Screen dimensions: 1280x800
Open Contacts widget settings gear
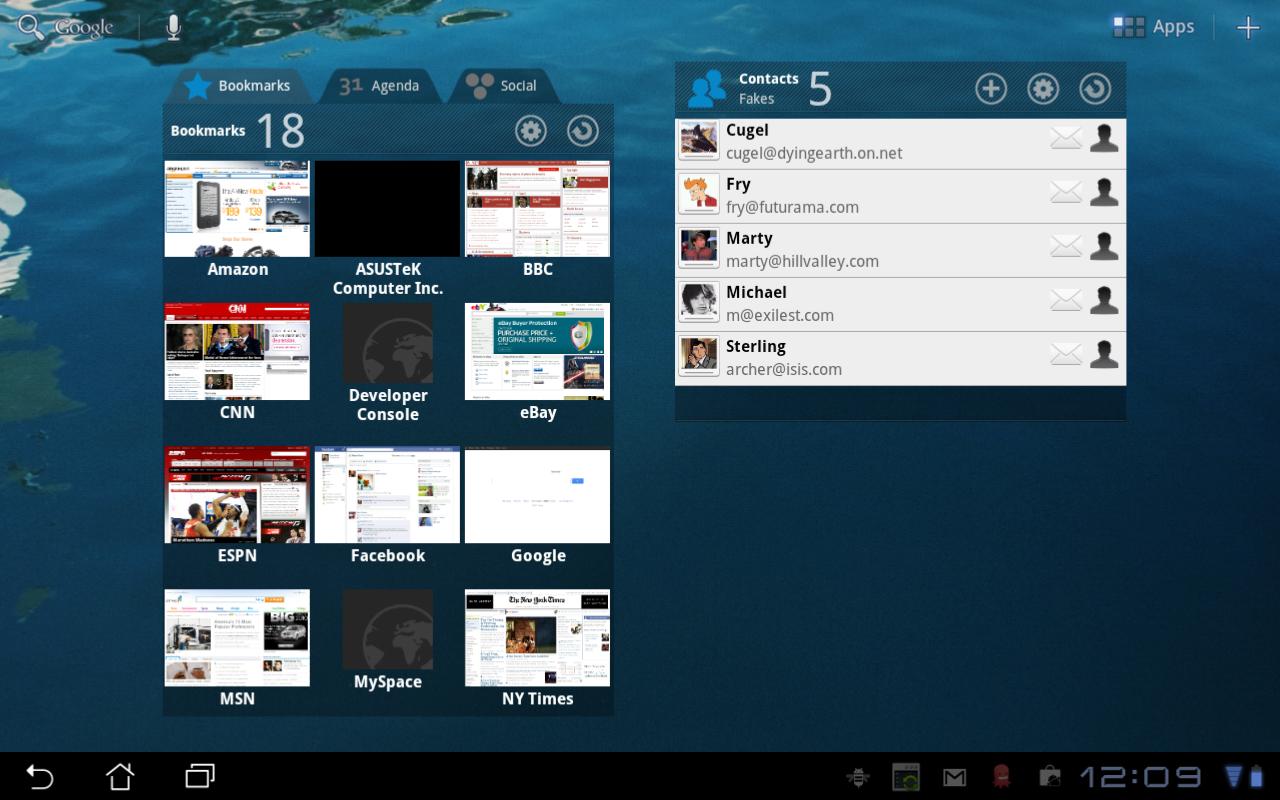[1043, 89]
